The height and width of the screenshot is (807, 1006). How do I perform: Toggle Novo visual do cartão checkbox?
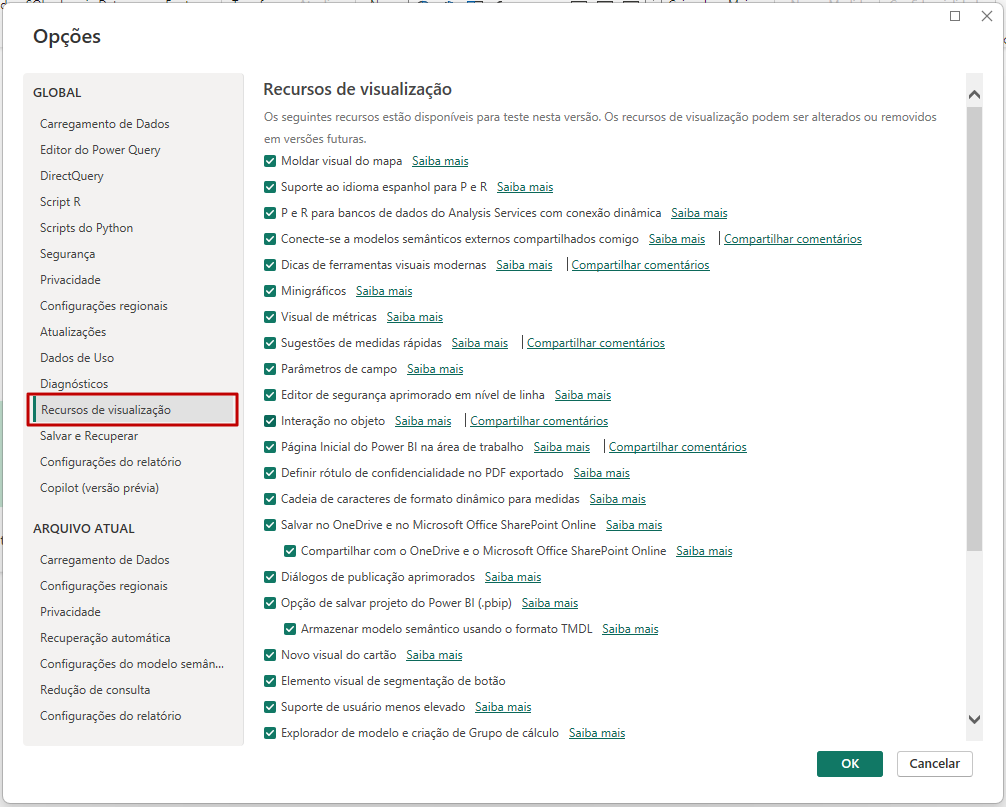[x=270, y=655]
